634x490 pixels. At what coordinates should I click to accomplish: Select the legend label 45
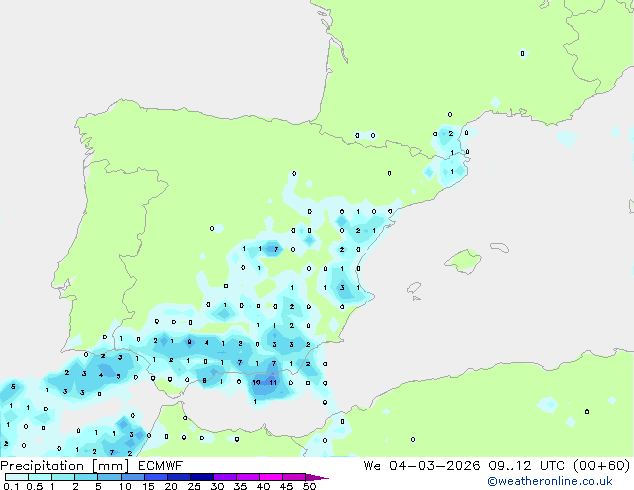(286, 486)
